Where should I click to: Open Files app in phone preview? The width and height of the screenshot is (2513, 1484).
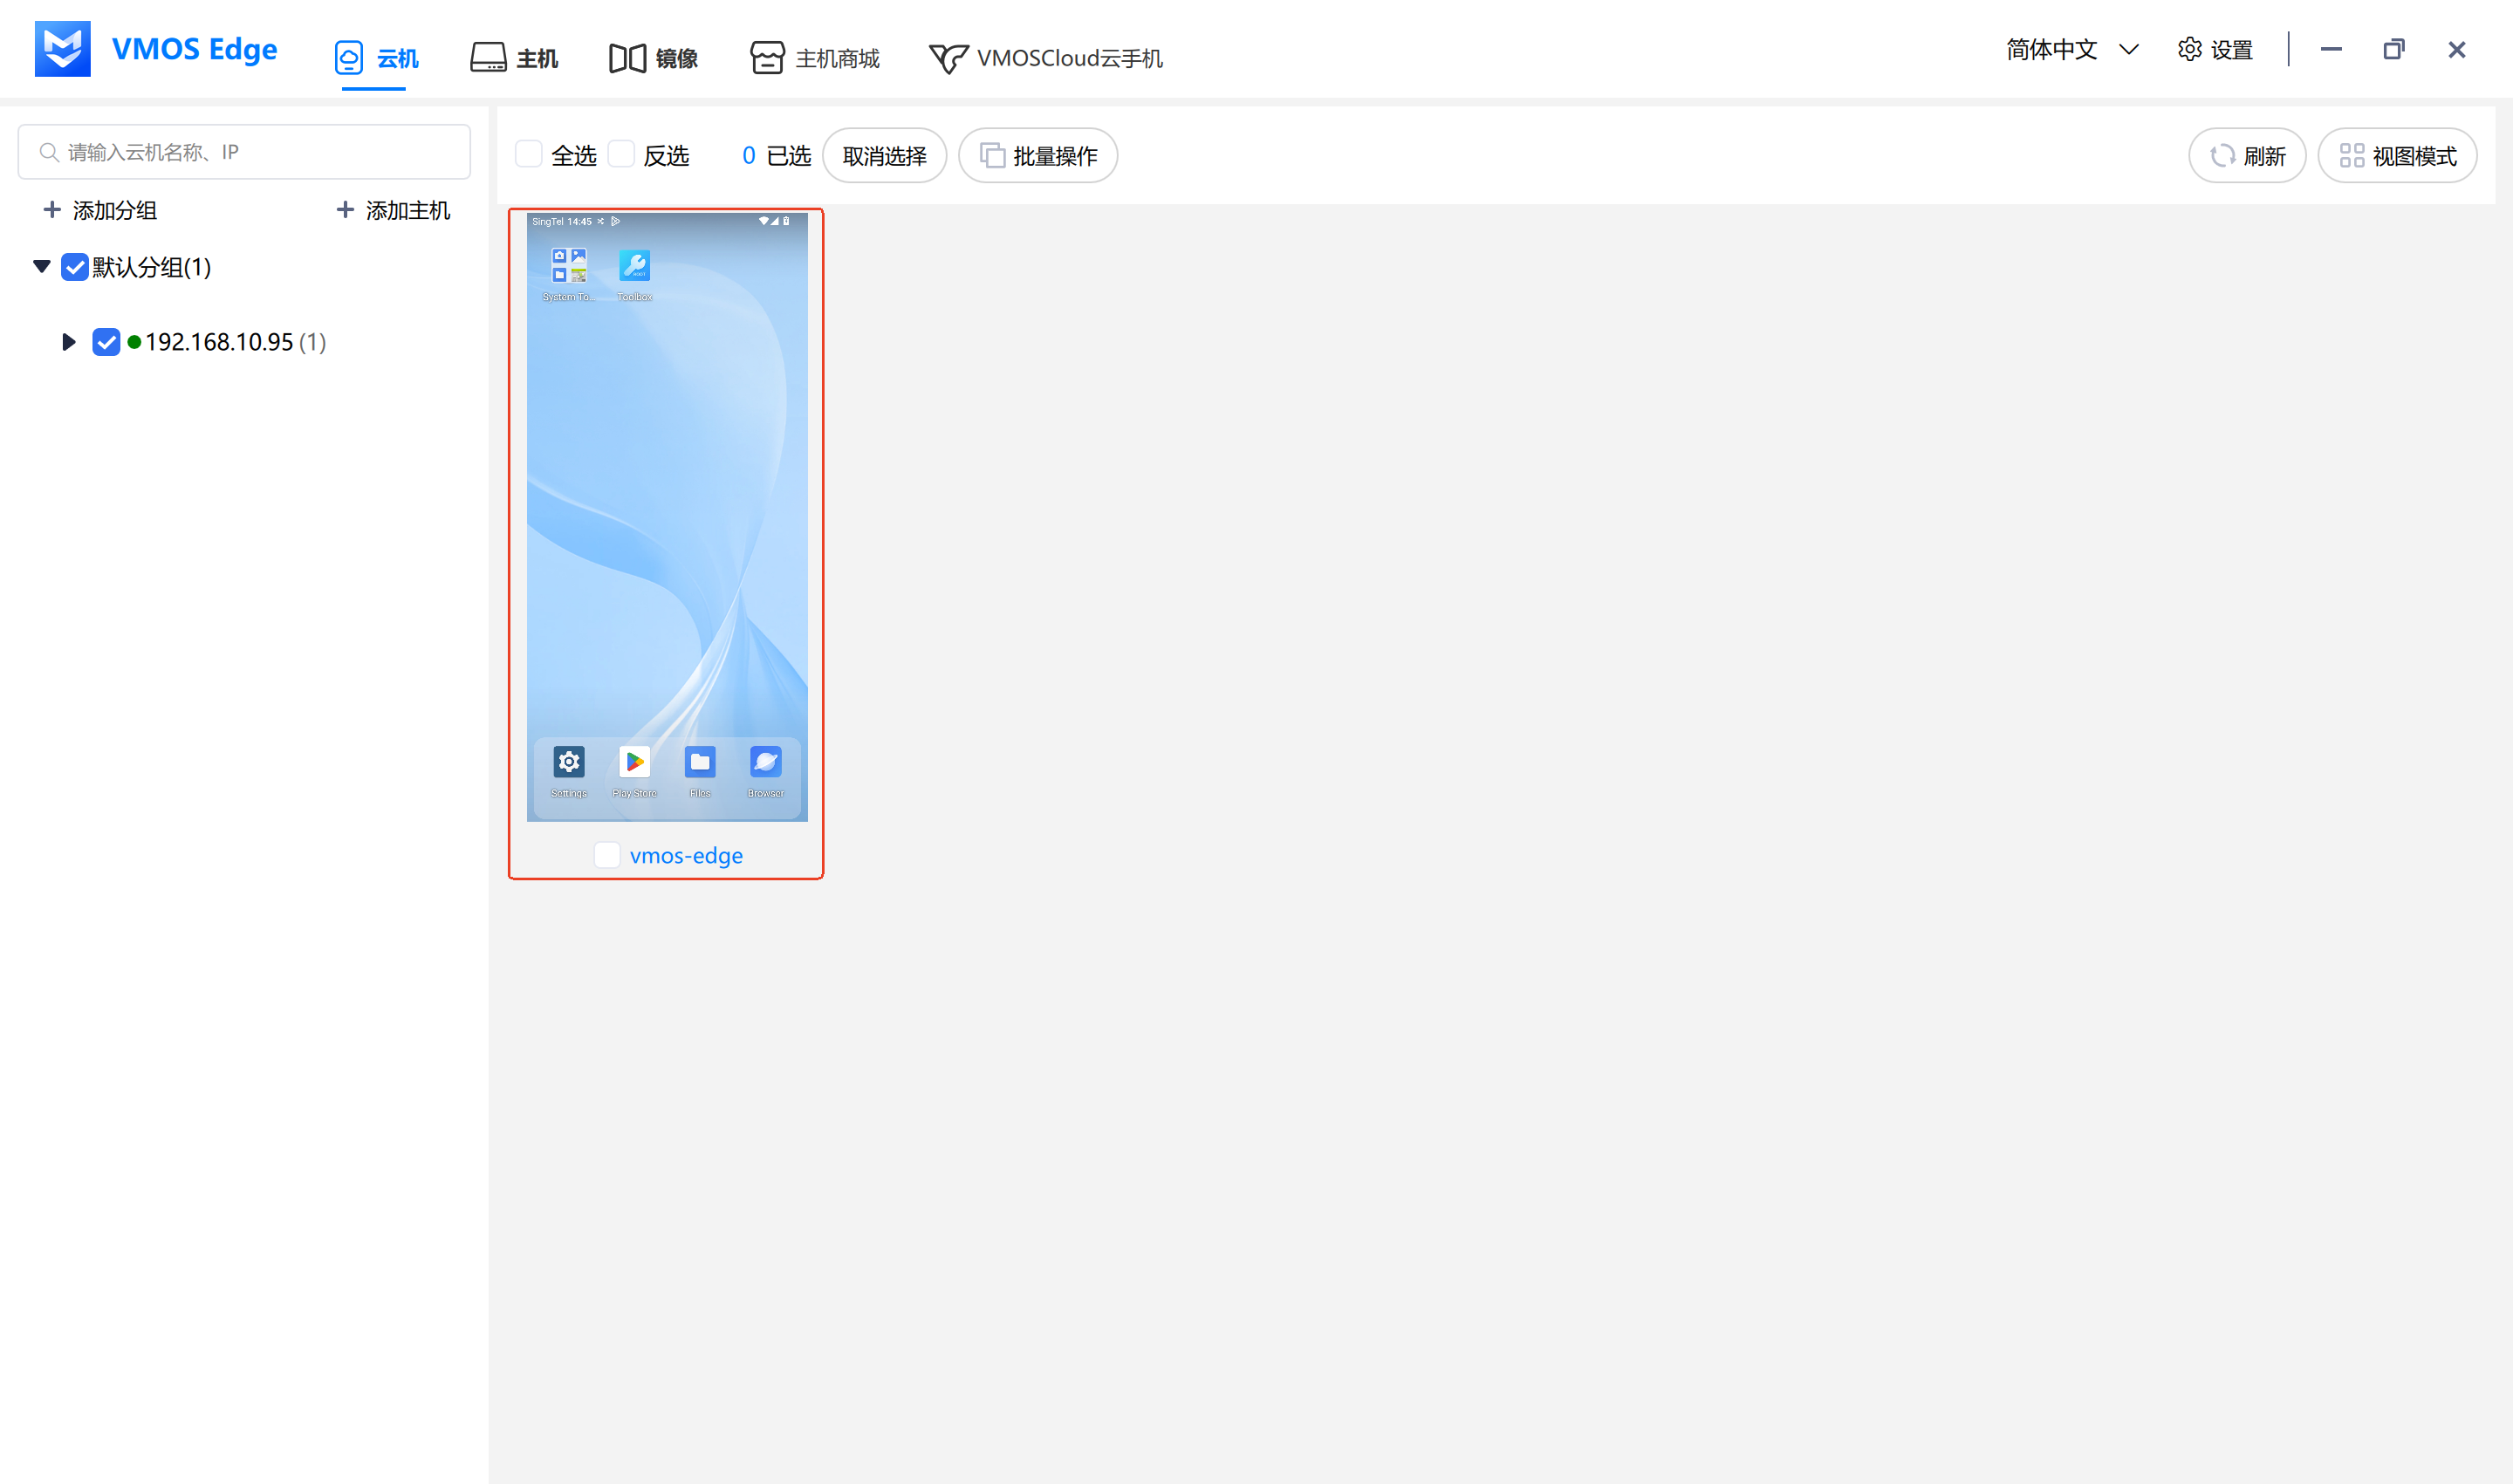[700, 763]
